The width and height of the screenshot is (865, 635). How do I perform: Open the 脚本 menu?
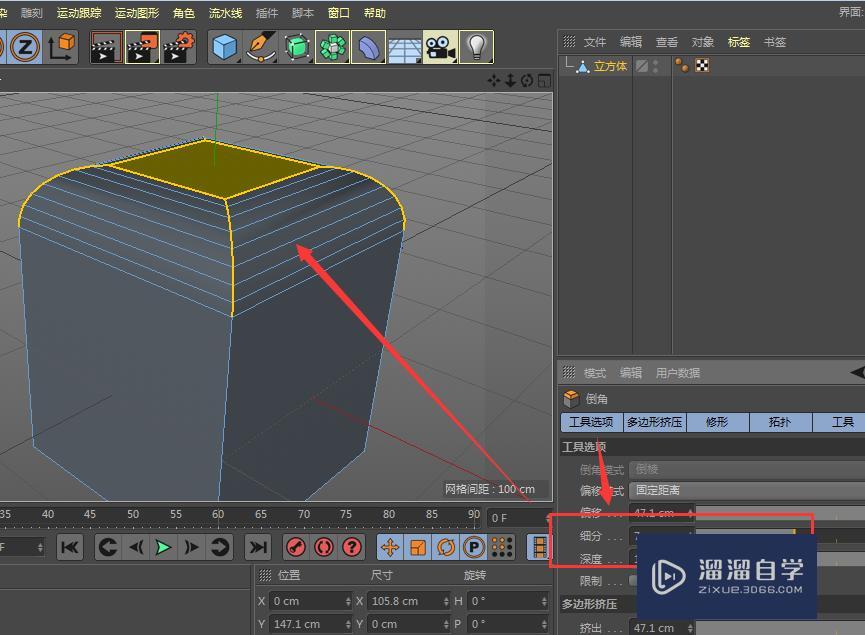point(303,13)
